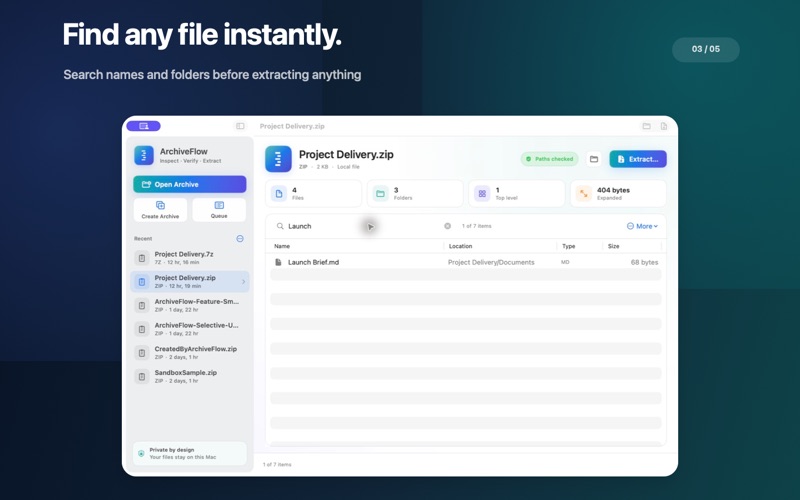This screenshot has height=500, width=800.
Task: Click the 68 bytes size cell
Action: click(x=644, y=262)
